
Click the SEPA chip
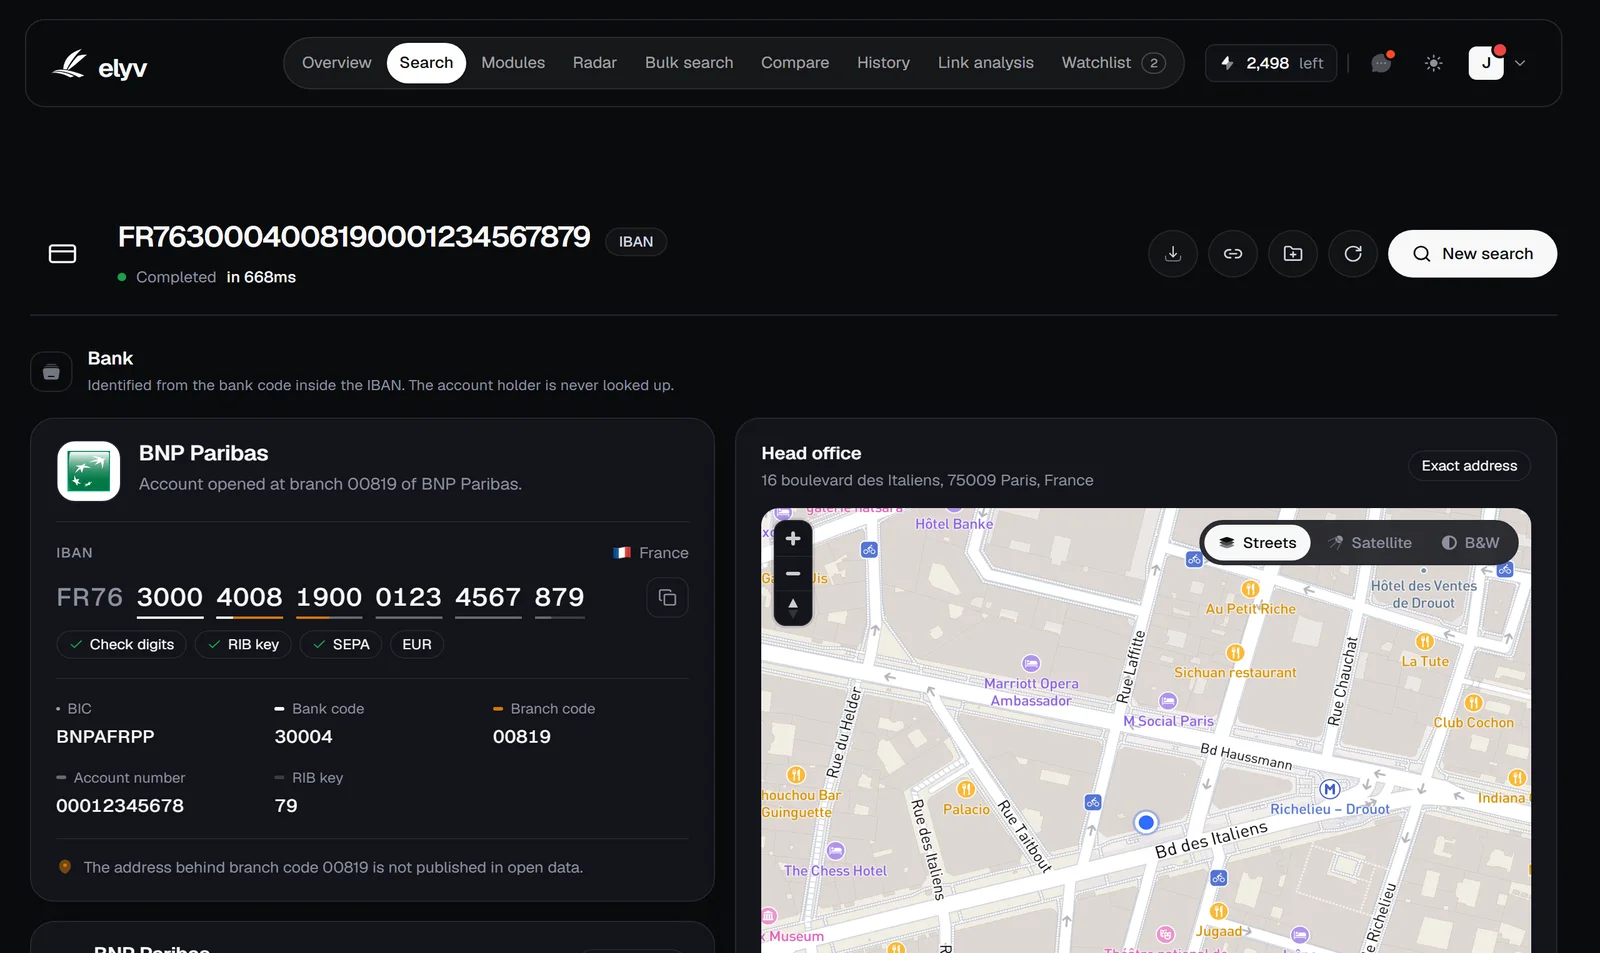pyautogui.click(x=341, y=645)
